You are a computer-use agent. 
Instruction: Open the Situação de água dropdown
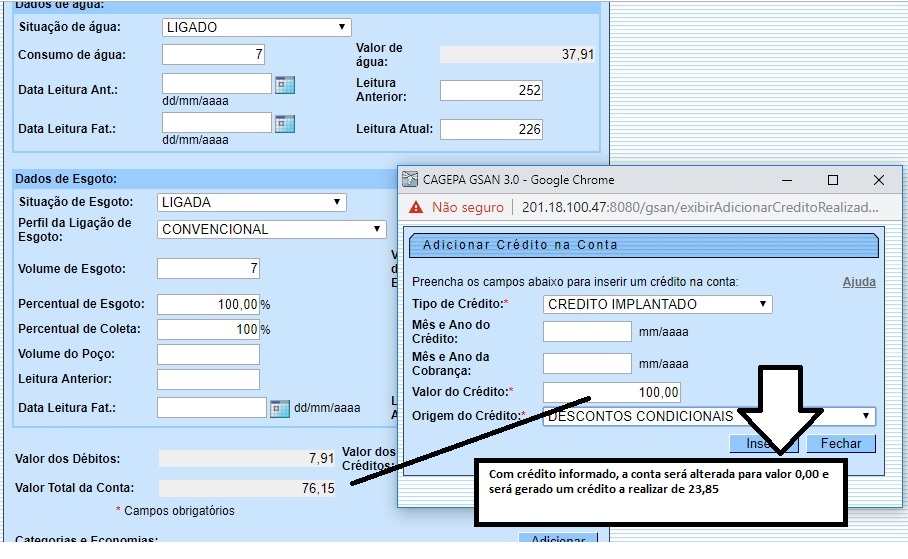(x=257, y=27)
